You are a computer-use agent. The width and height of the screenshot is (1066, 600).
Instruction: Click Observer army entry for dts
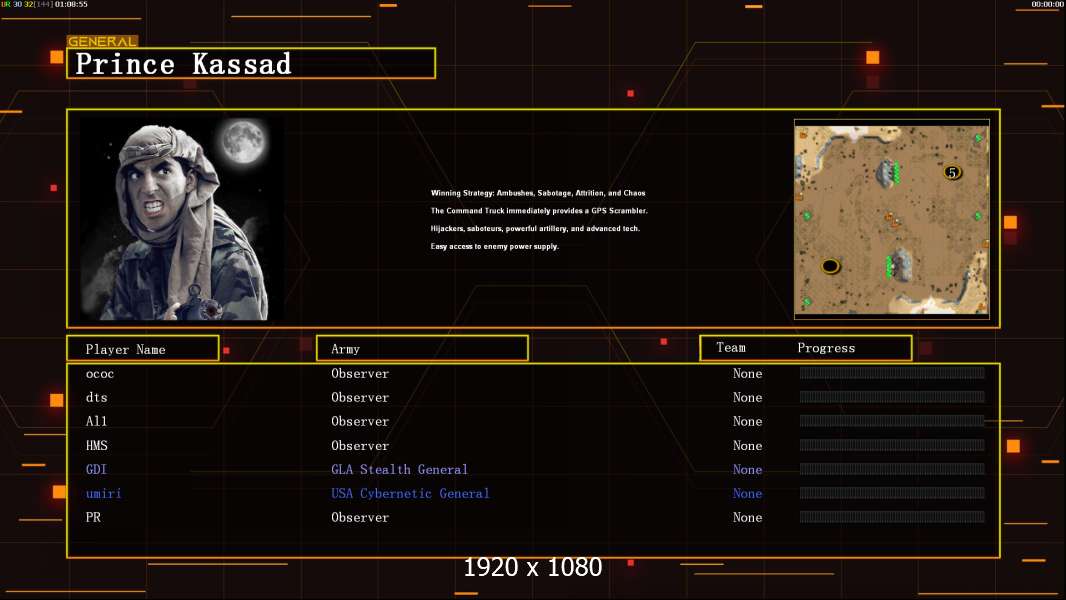point(360,397)
